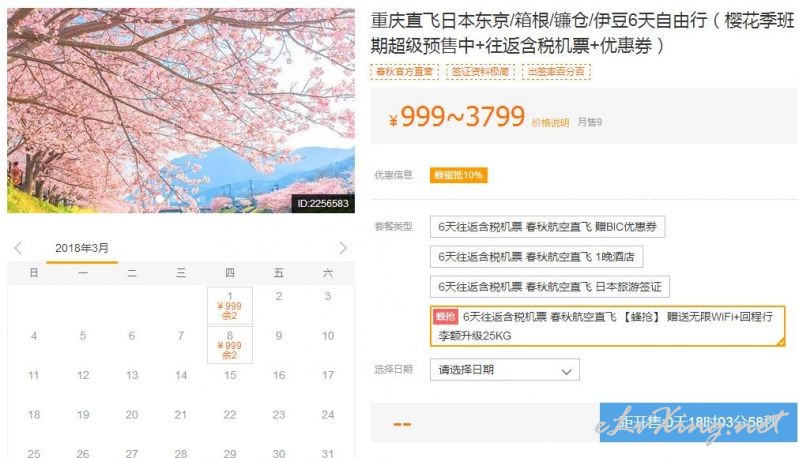Click the 月售9 monthly sales text
This screenshot has height=458, width=799.
click(x=590, y=122)
